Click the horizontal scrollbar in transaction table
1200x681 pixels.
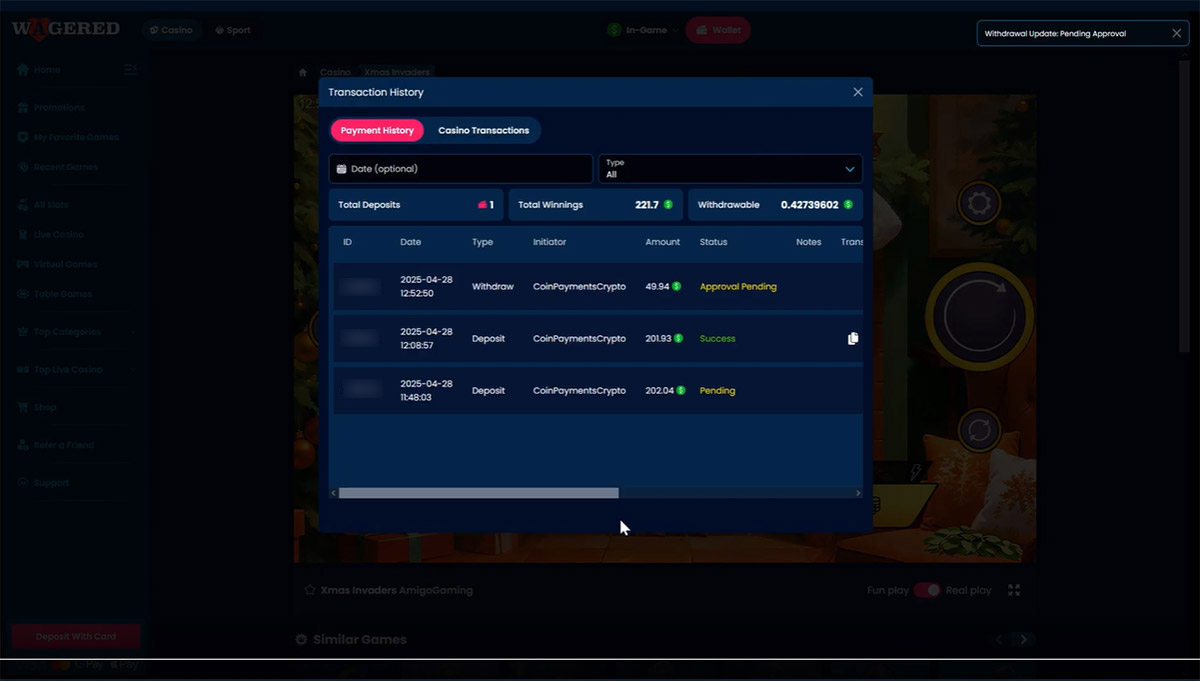478,493
